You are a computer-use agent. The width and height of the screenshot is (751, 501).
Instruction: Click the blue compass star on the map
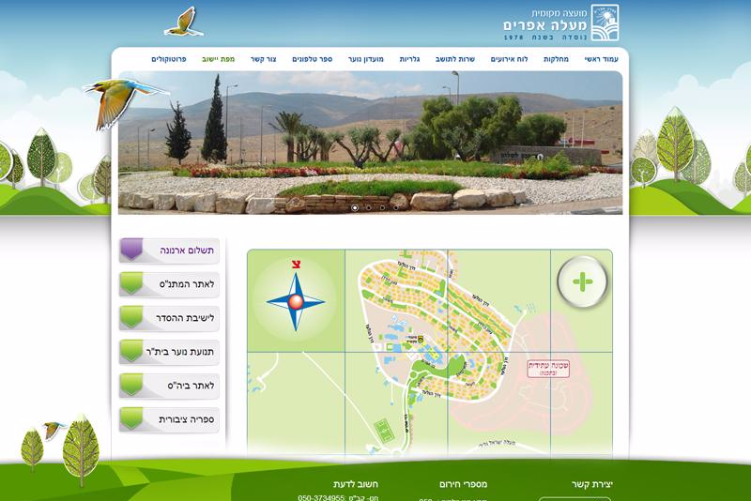296,302
